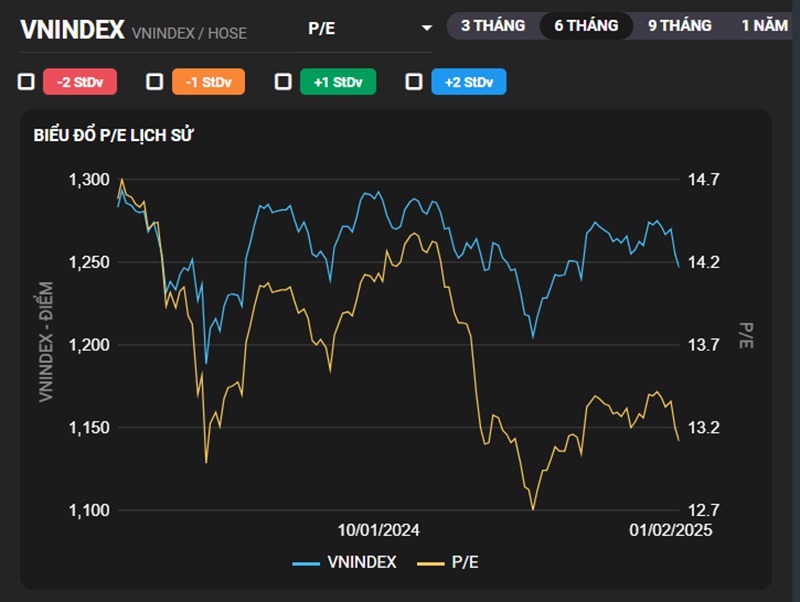Image resolution: width=800 pixels, height=602 pixels.
Task: Switch to the 9 THÁNG range tab
Action: pyautogui.click(x=680, y=26)
